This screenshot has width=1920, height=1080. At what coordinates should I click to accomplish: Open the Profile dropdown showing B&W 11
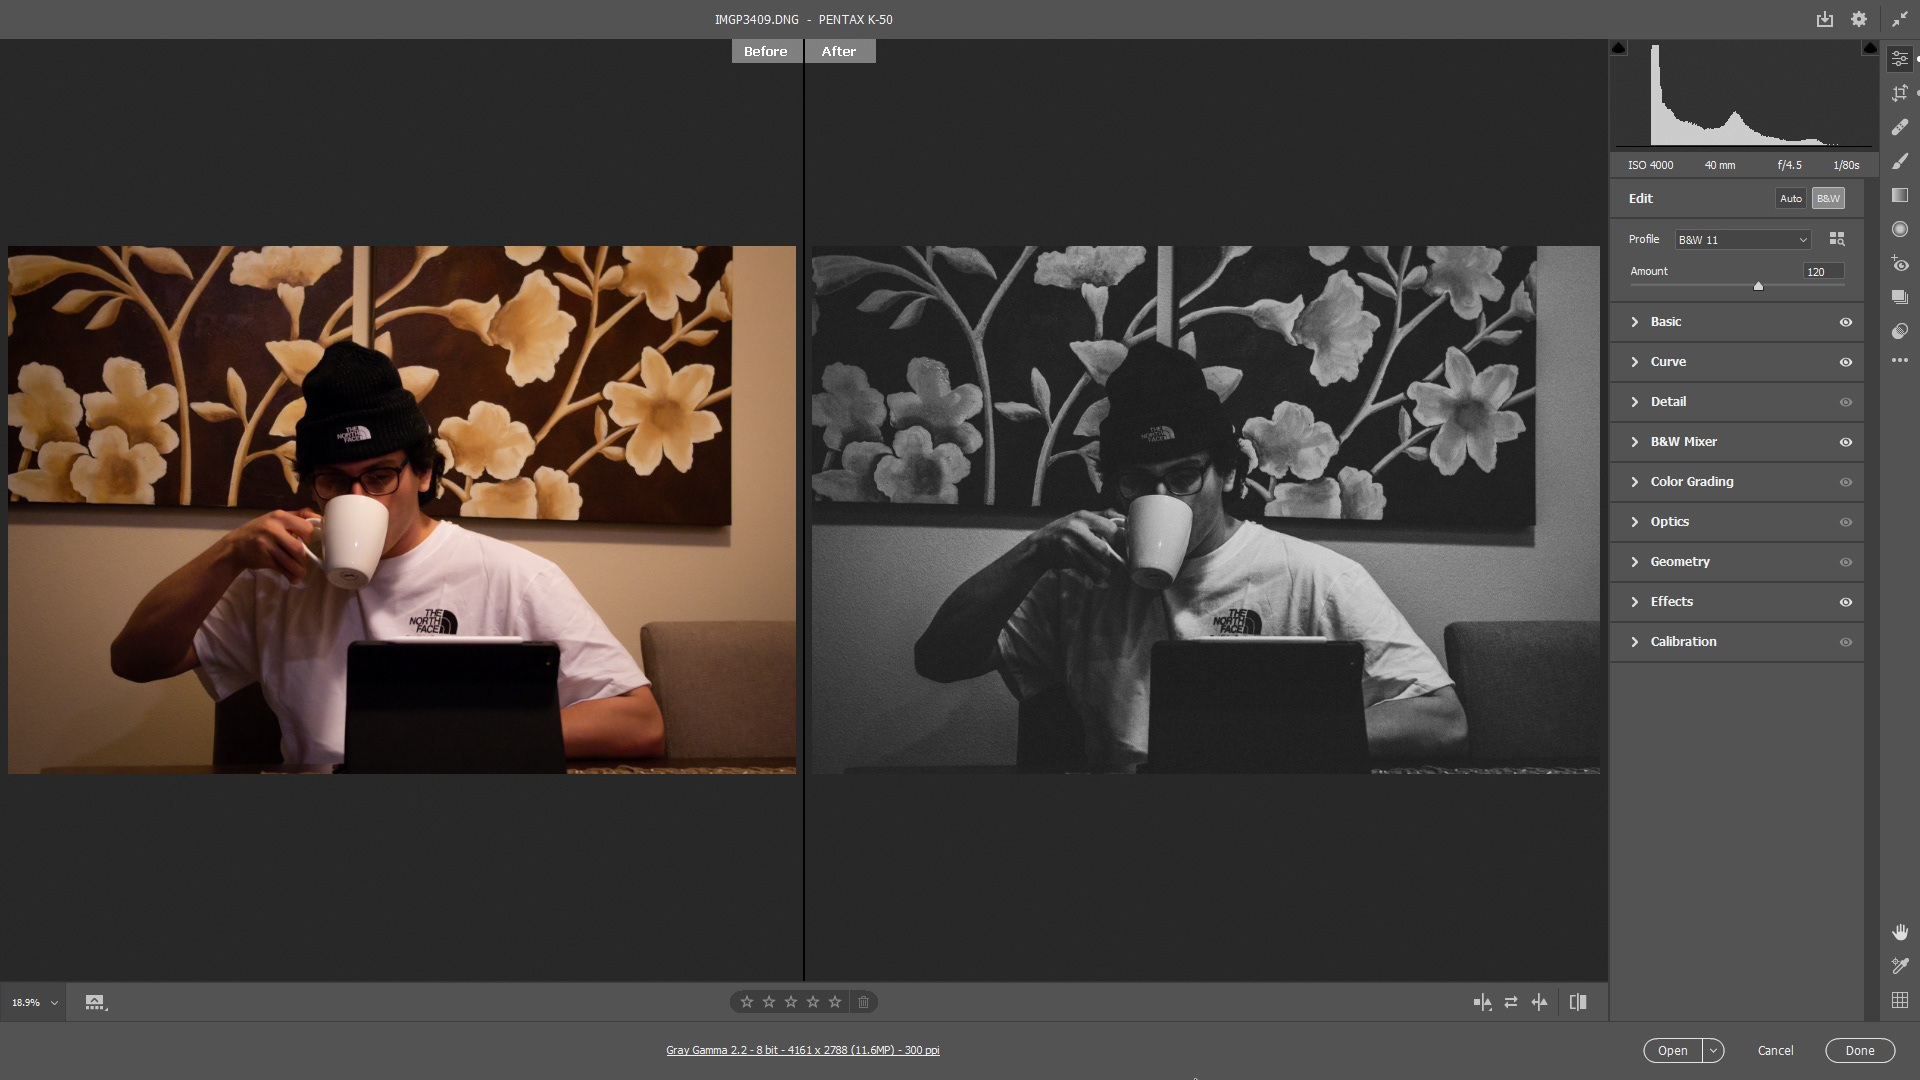[1742, 240]
